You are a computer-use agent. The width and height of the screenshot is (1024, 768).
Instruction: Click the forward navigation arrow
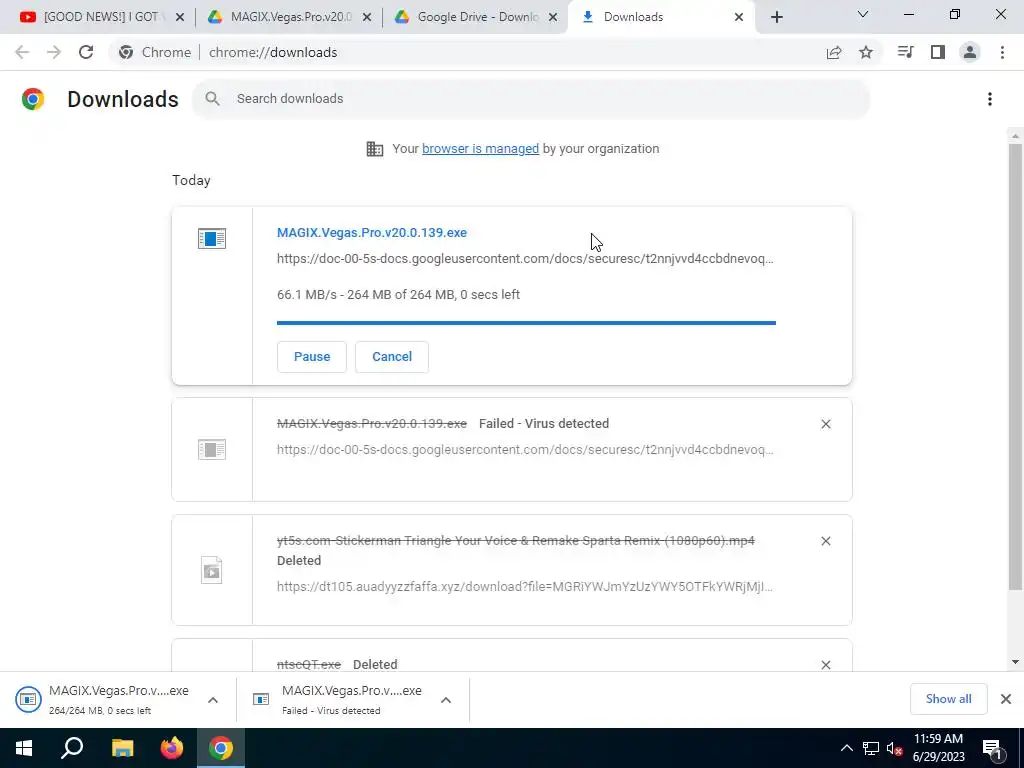pos(54,52)
